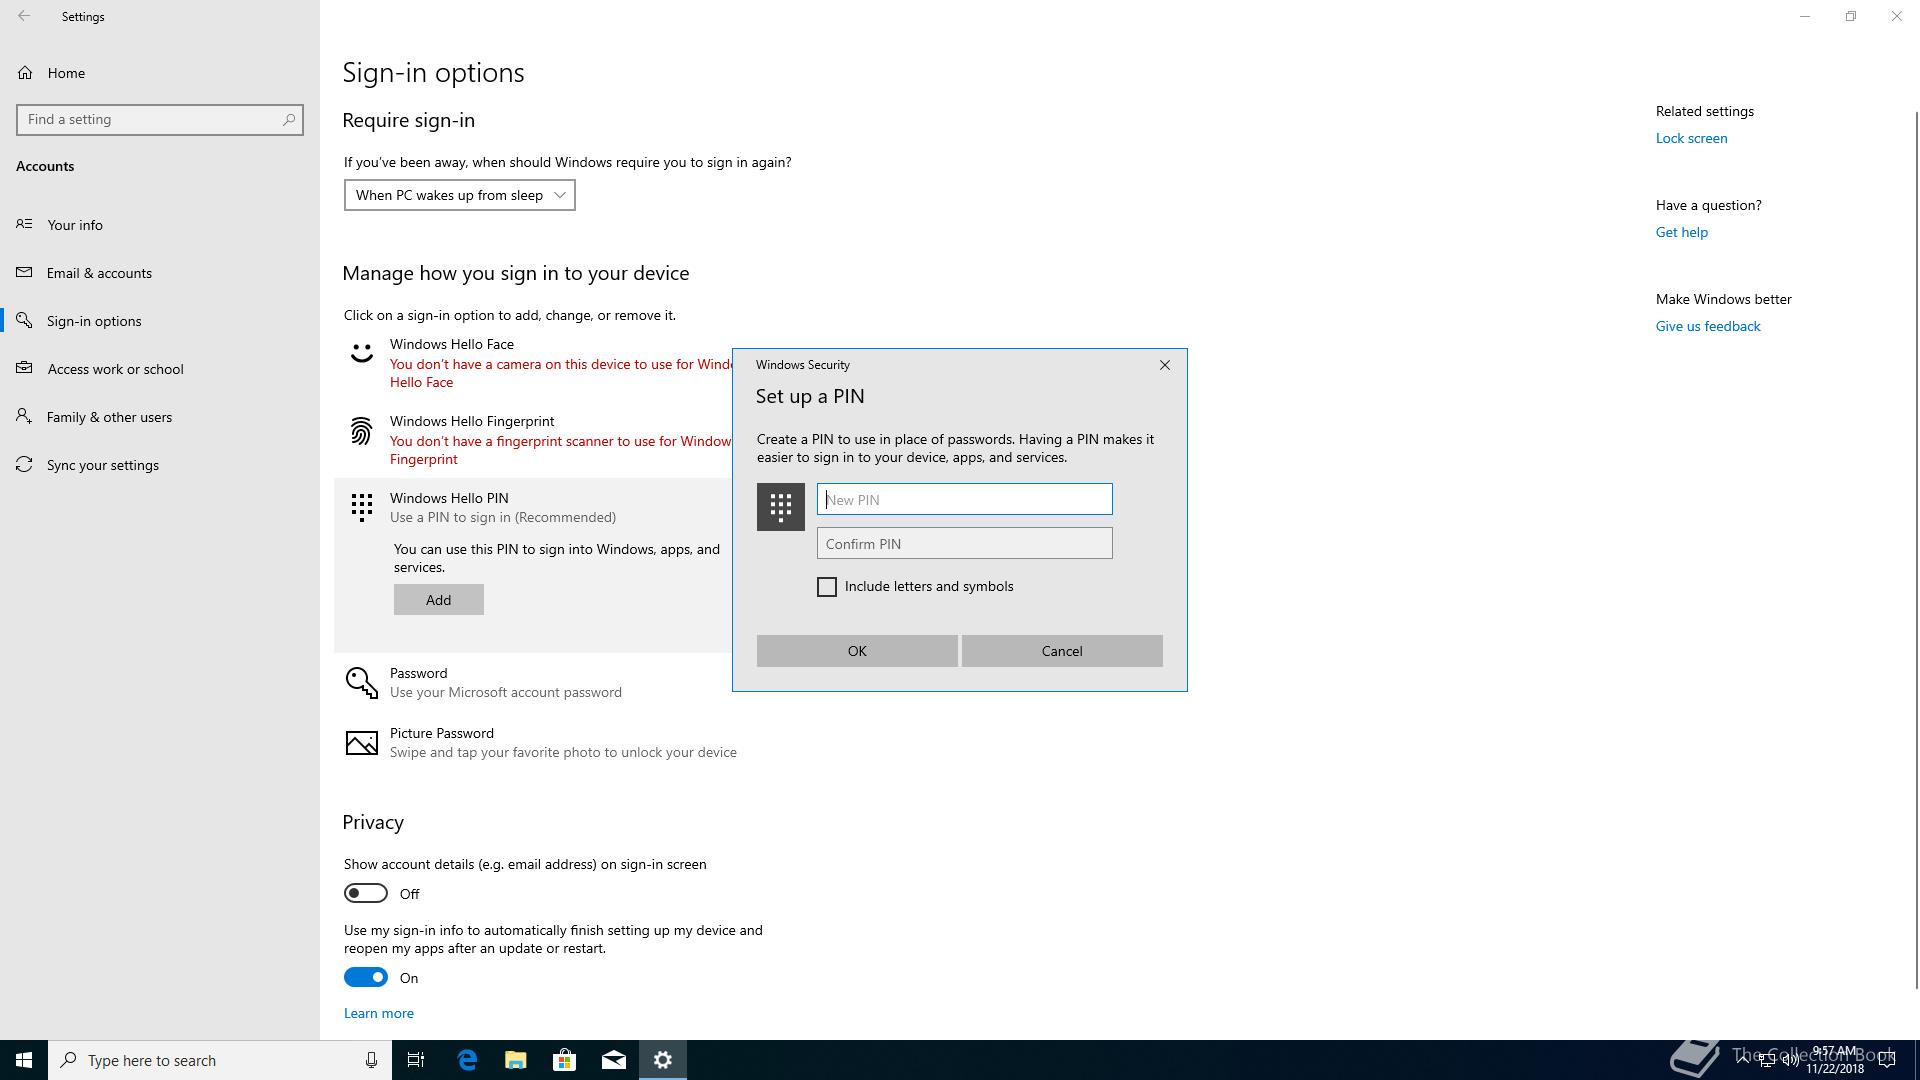This screenshot has height=1080, width=1920.
Task: Click the Picture Password image icon
Action: (362, 743)
